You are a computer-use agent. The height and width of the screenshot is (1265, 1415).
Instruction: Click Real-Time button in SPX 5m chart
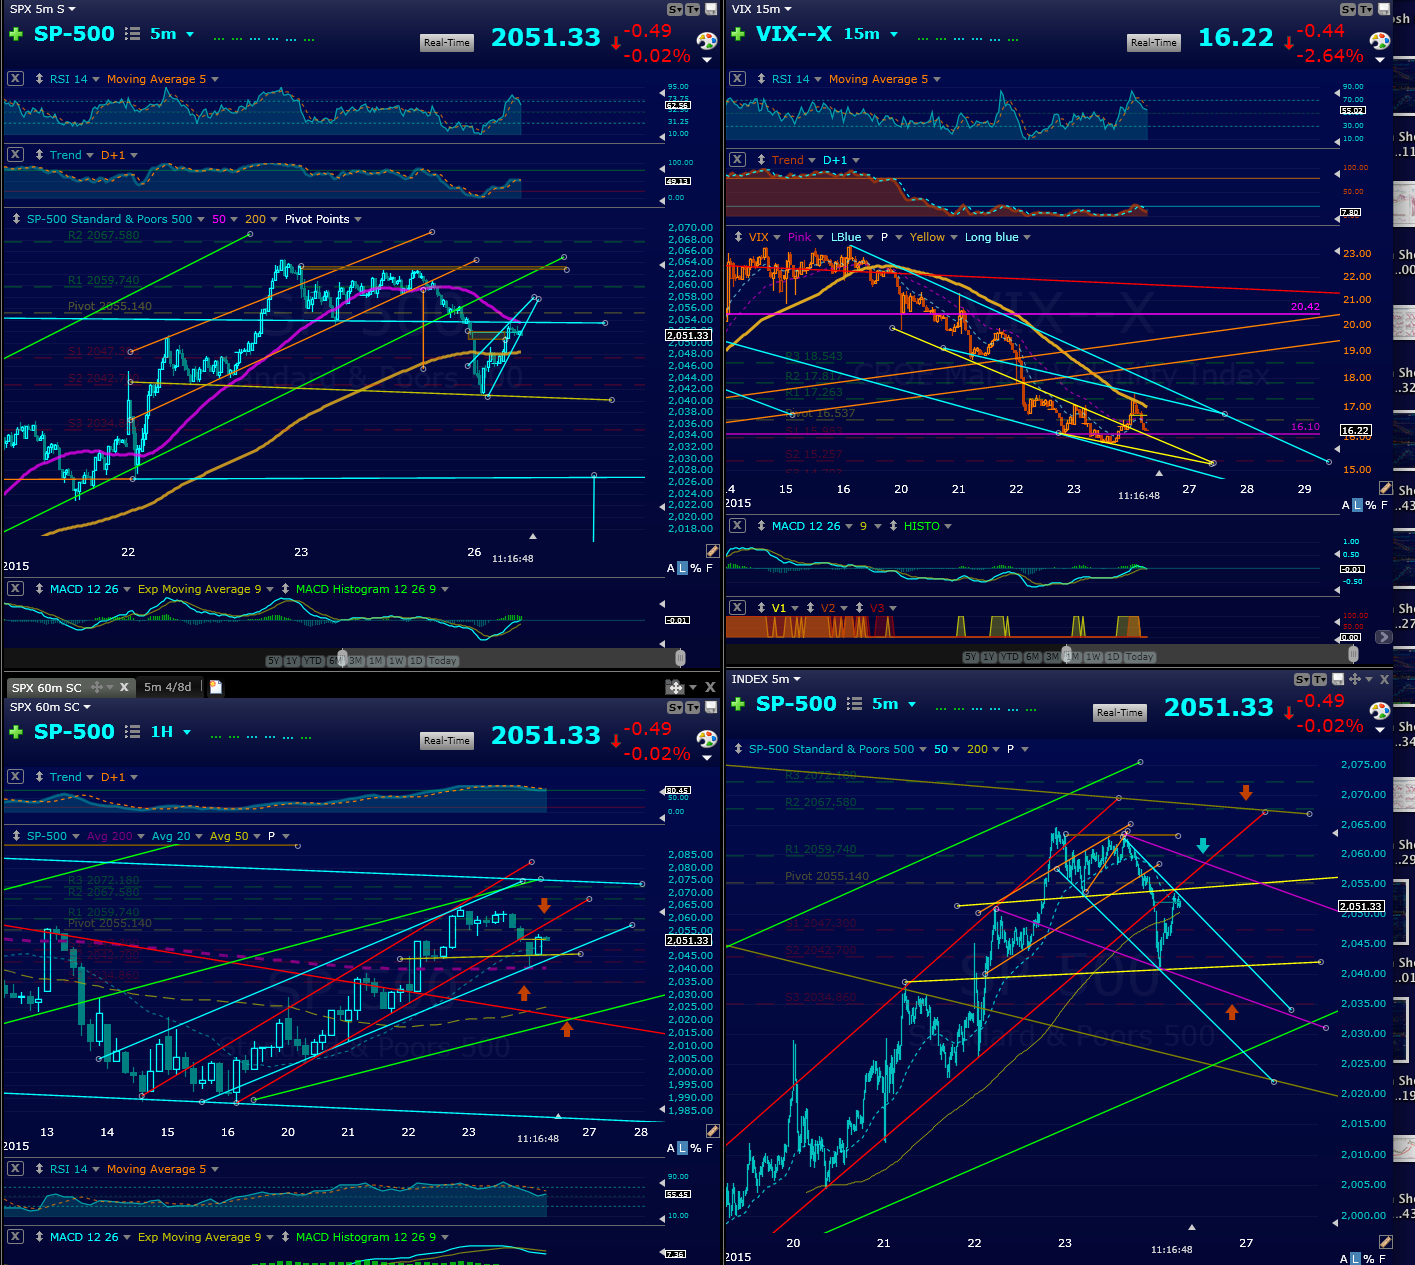(447, 43)
